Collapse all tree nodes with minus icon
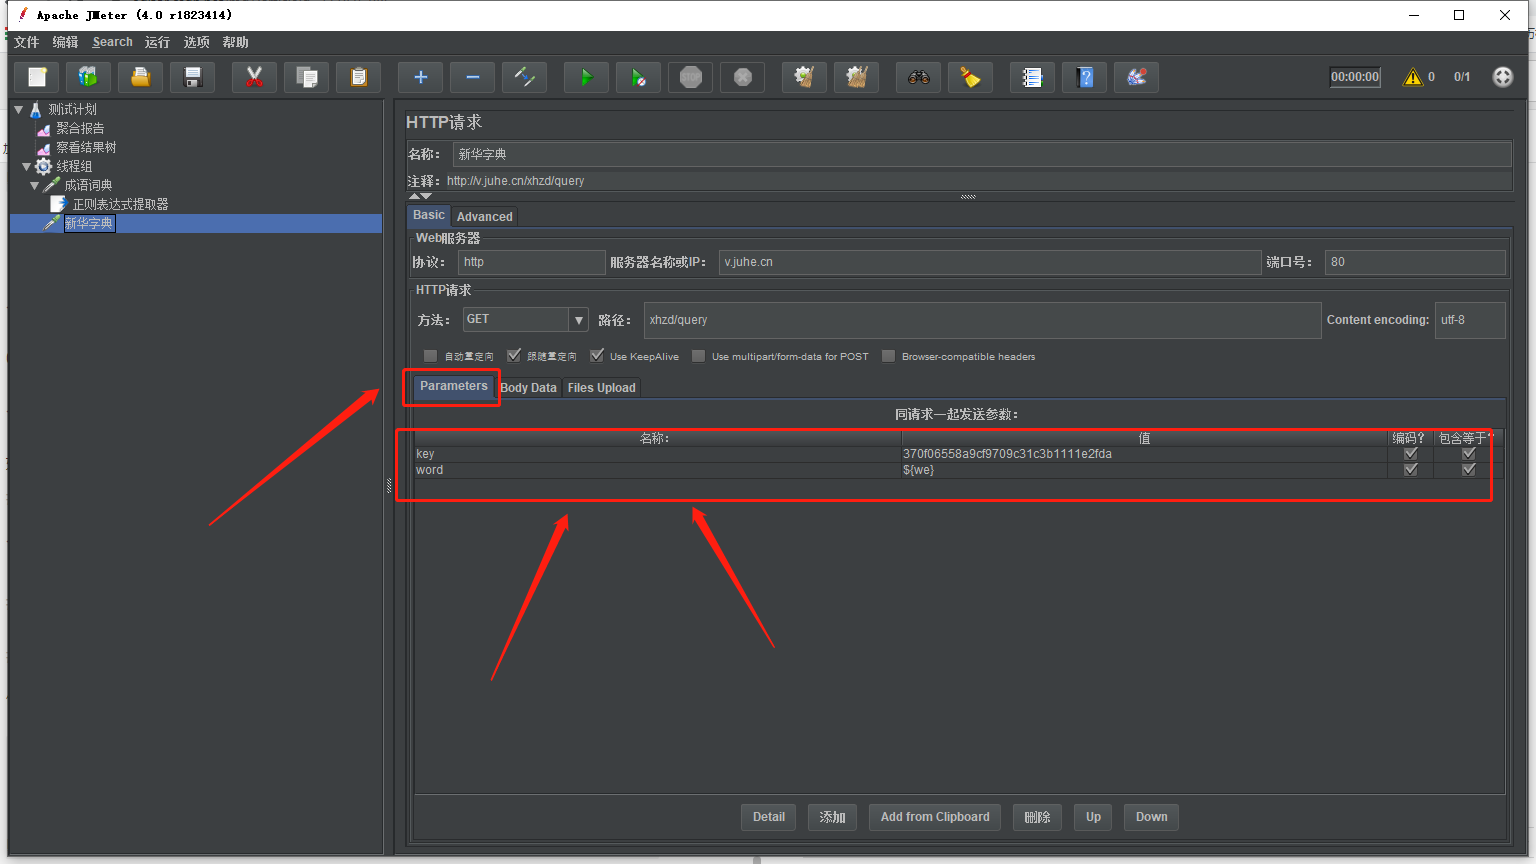 (x=472, y=77)
